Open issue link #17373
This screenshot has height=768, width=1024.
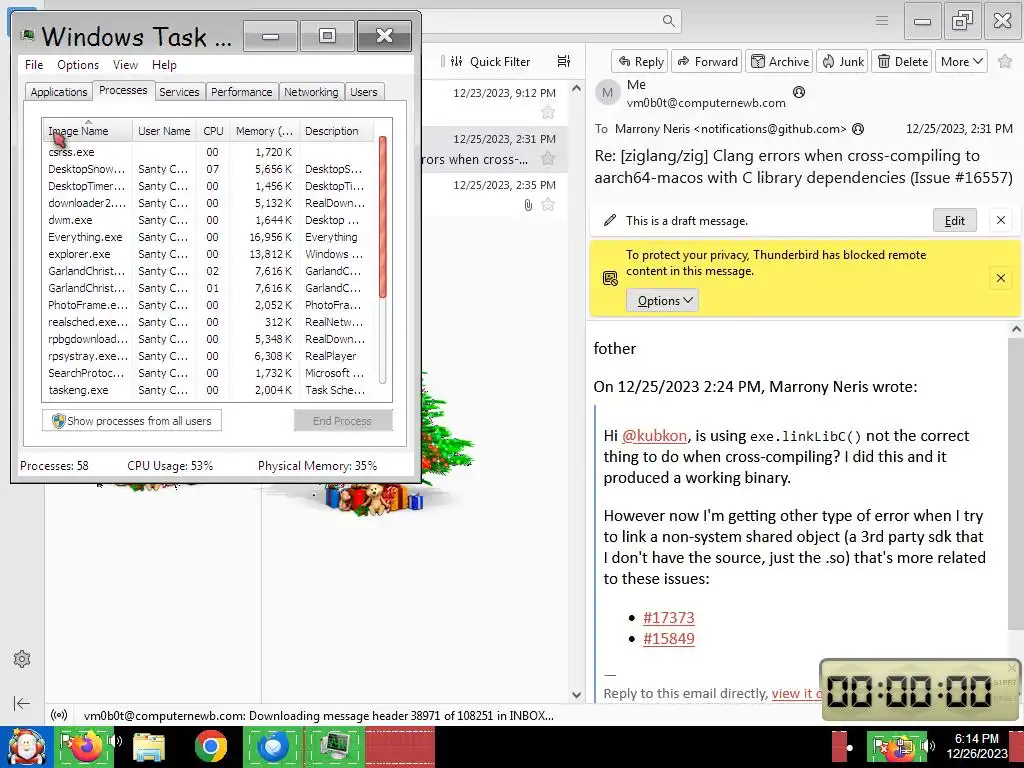click(669, 617)
